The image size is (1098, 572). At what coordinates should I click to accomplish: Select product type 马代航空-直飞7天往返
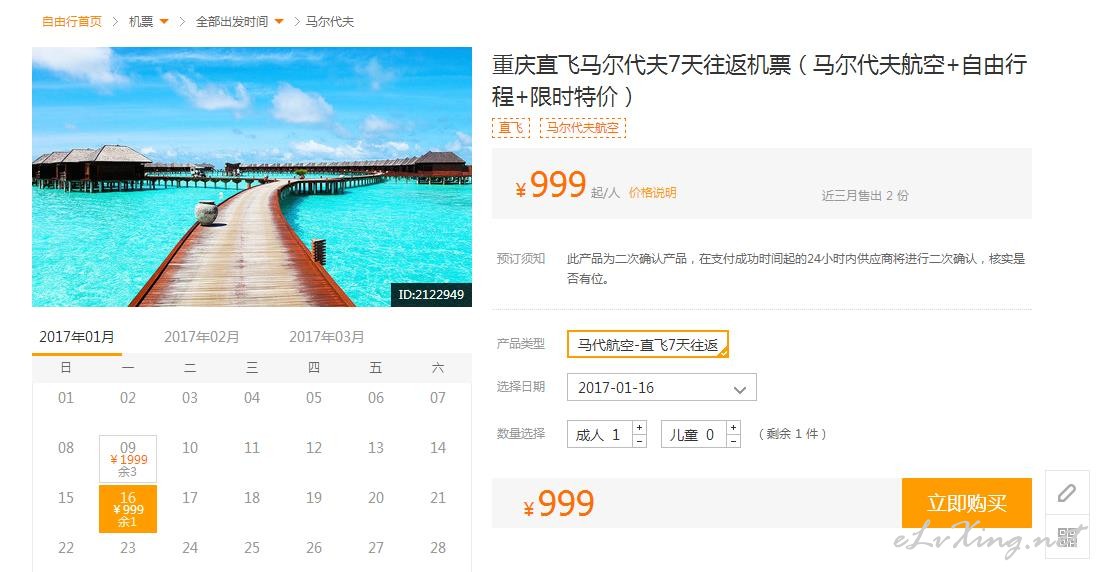click(648, 344)
